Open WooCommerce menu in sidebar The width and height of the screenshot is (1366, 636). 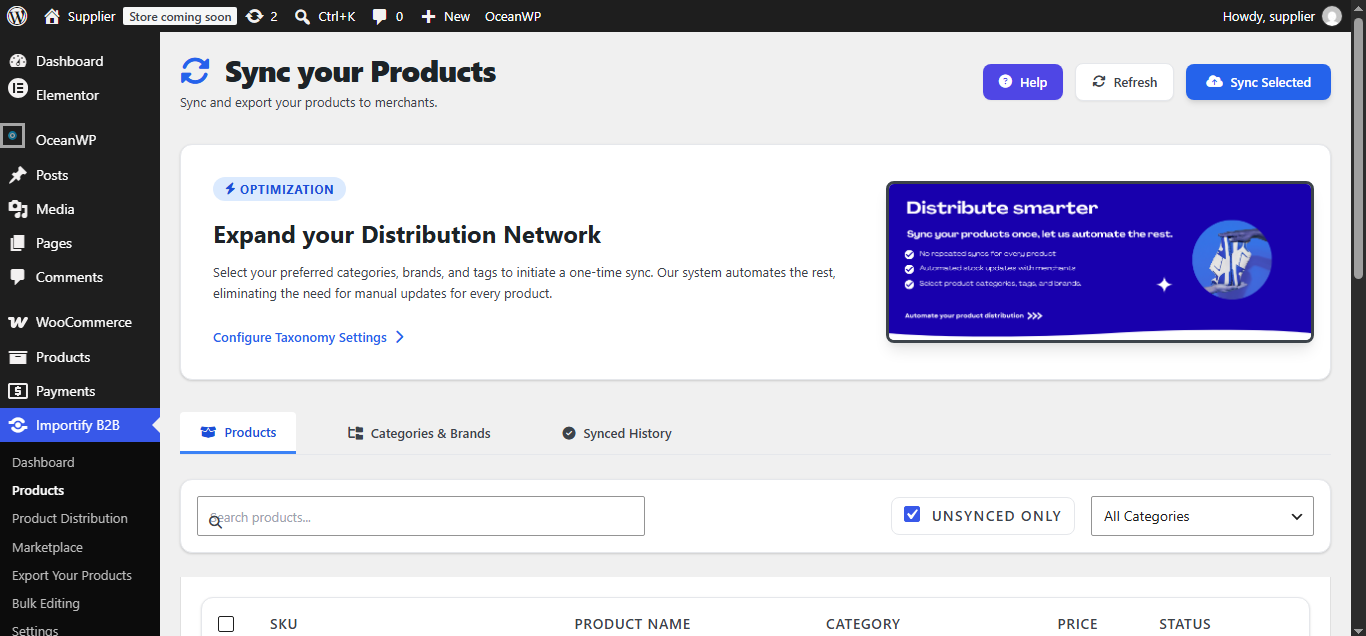(x=84, y=322)
